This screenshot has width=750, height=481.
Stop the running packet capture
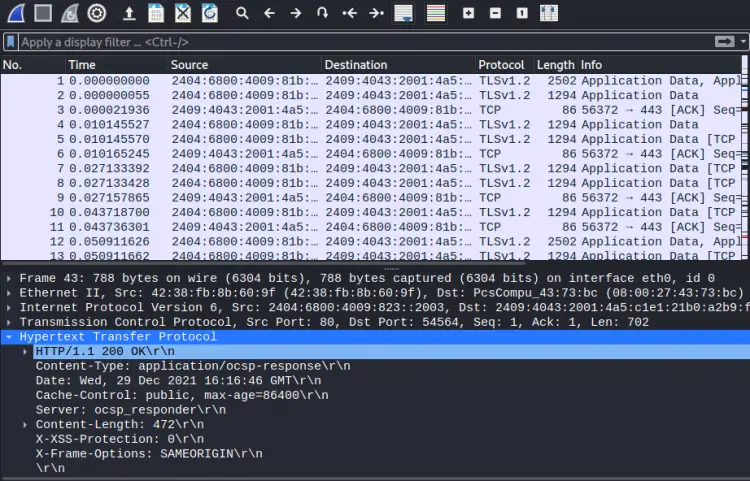coord(43,13)
